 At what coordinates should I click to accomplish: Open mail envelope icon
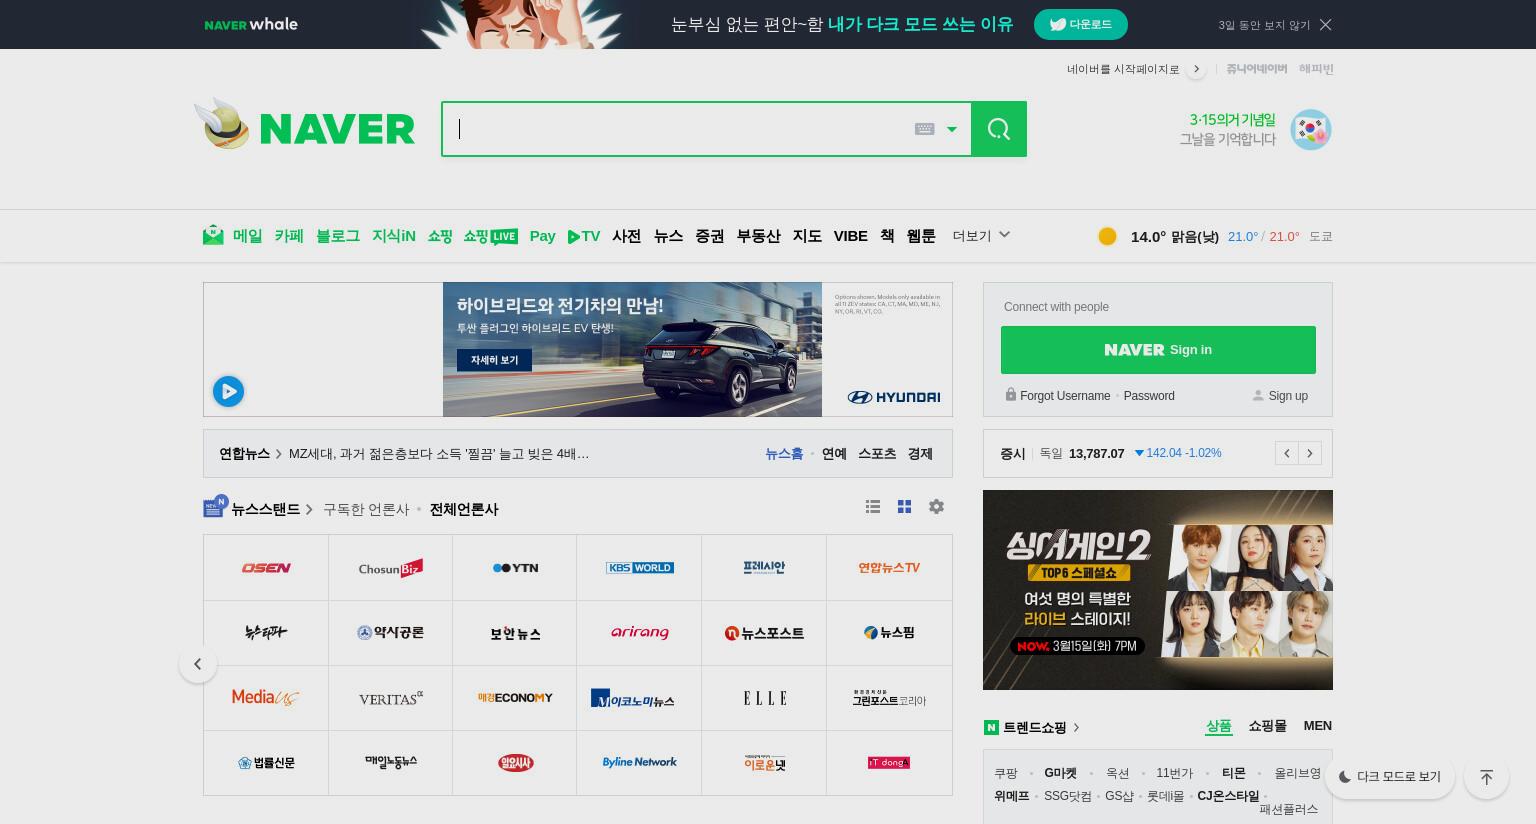point(213,235)
